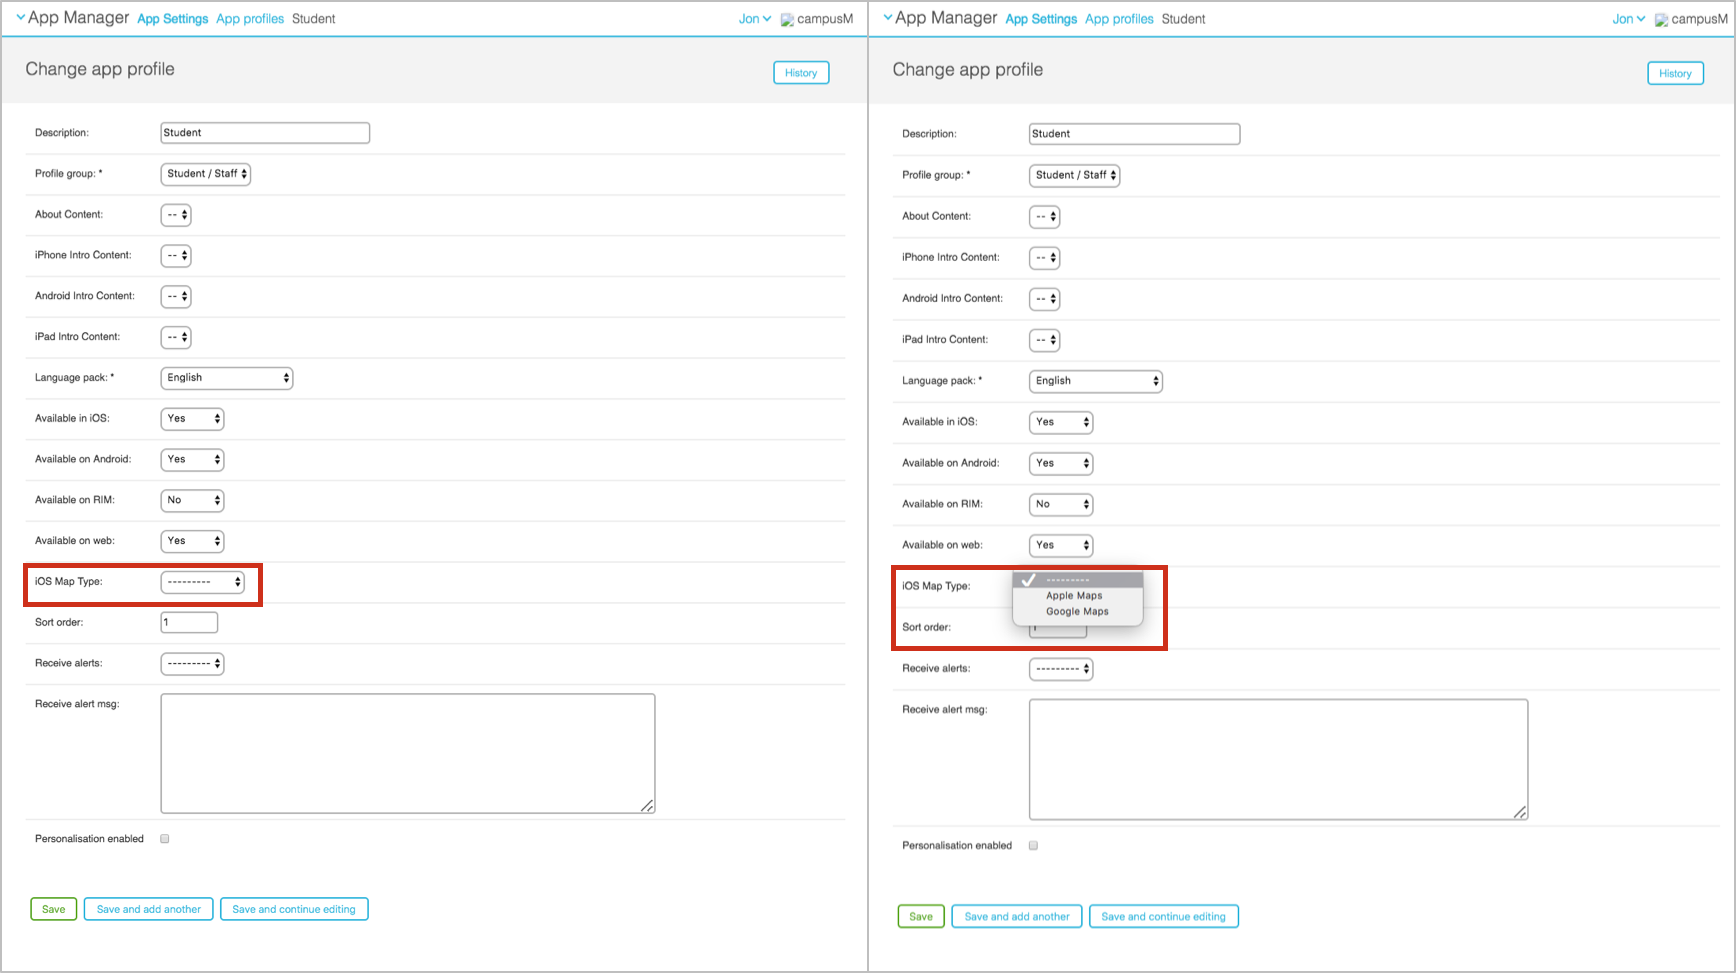Go to App profiles in left panel
1736x973 pixels.
pos(250,19)
